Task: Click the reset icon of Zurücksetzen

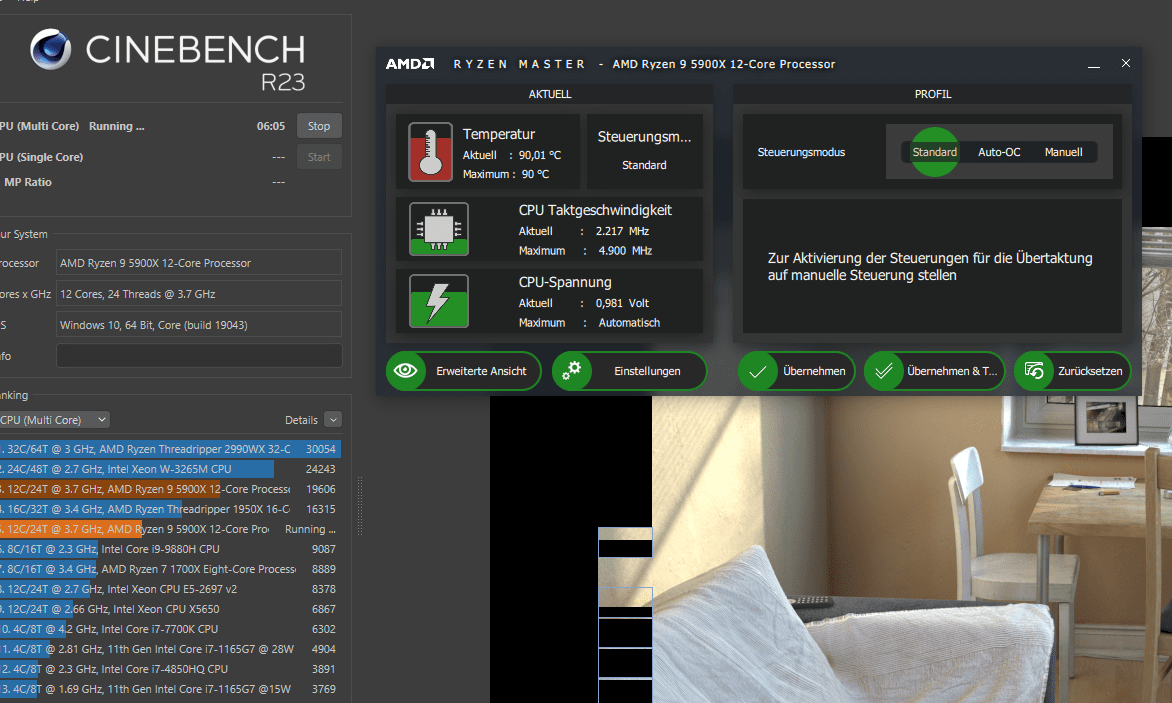Action: point(1034,371)
